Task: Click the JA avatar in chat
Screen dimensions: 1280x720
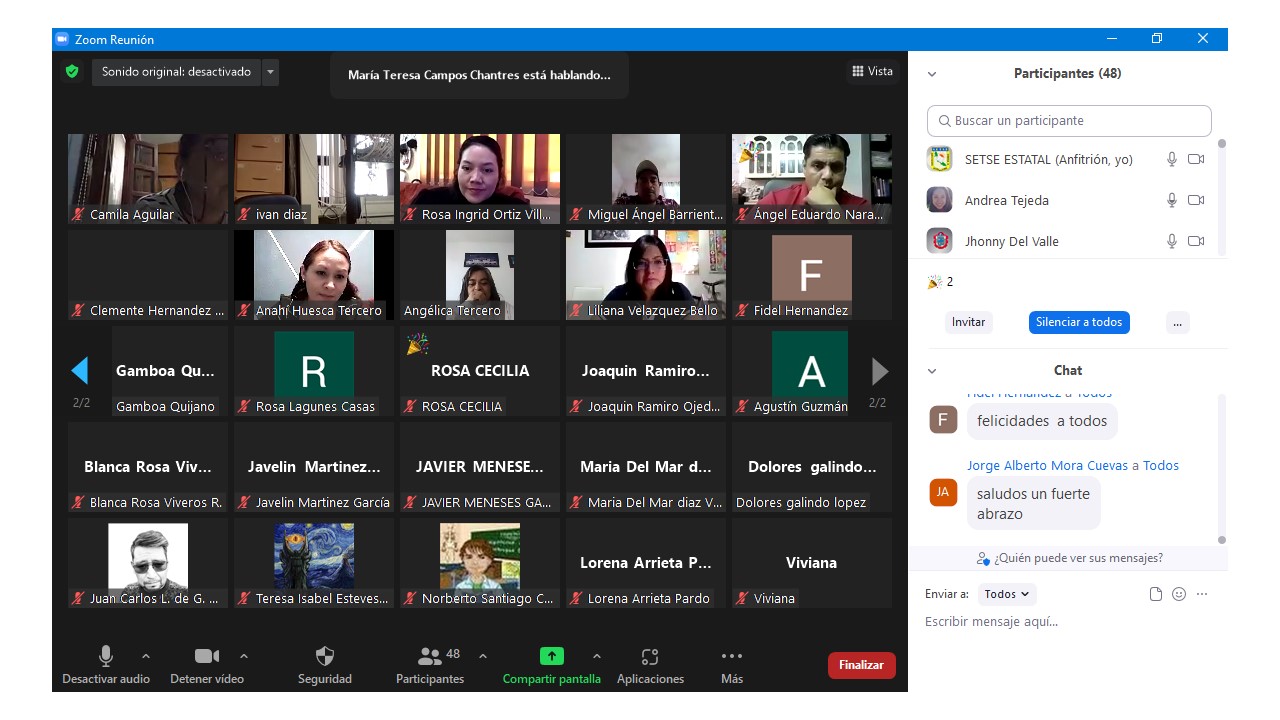Action: click(943, 492)
